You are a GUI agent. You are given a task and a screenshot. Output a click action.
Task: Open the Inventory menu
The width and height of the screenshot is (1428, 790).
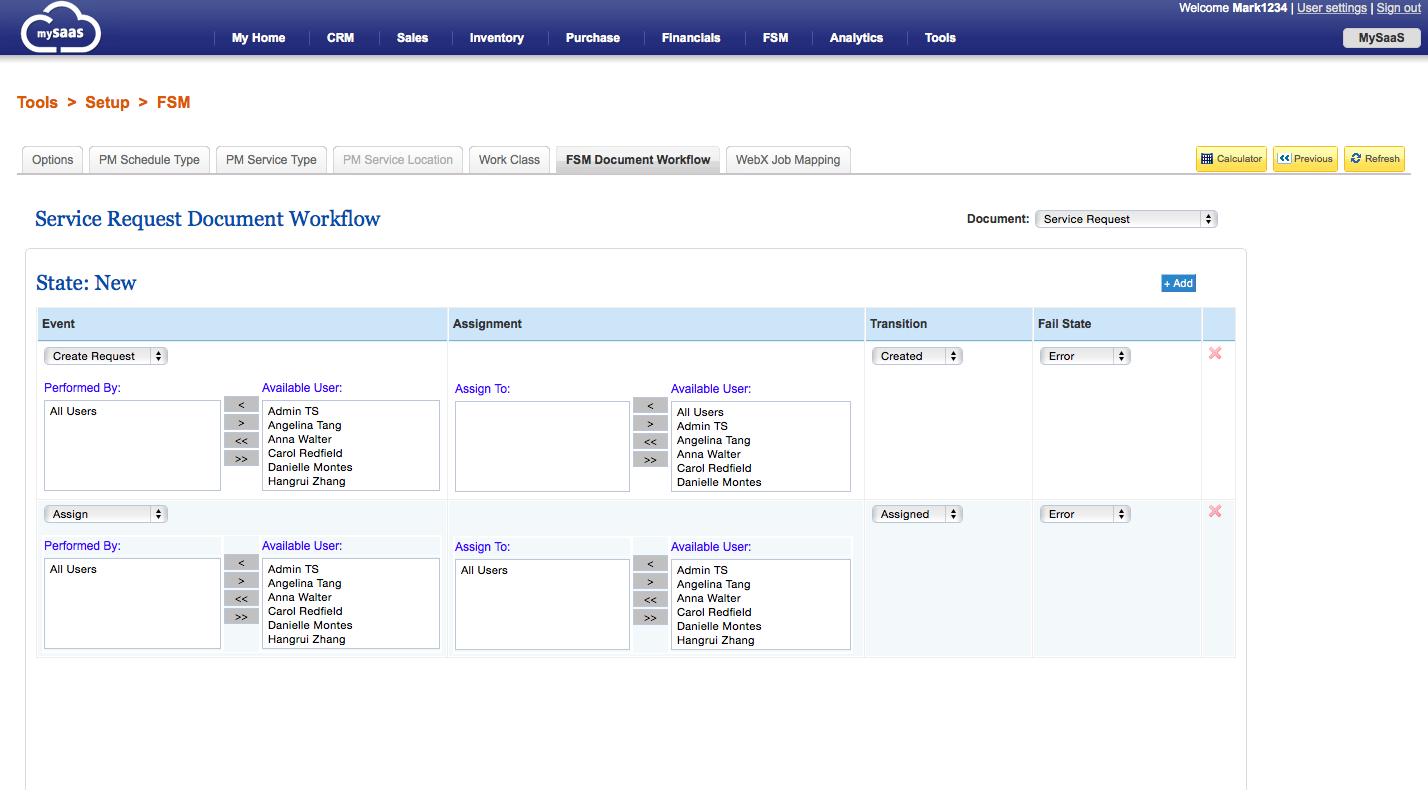[x=497, y=38]
